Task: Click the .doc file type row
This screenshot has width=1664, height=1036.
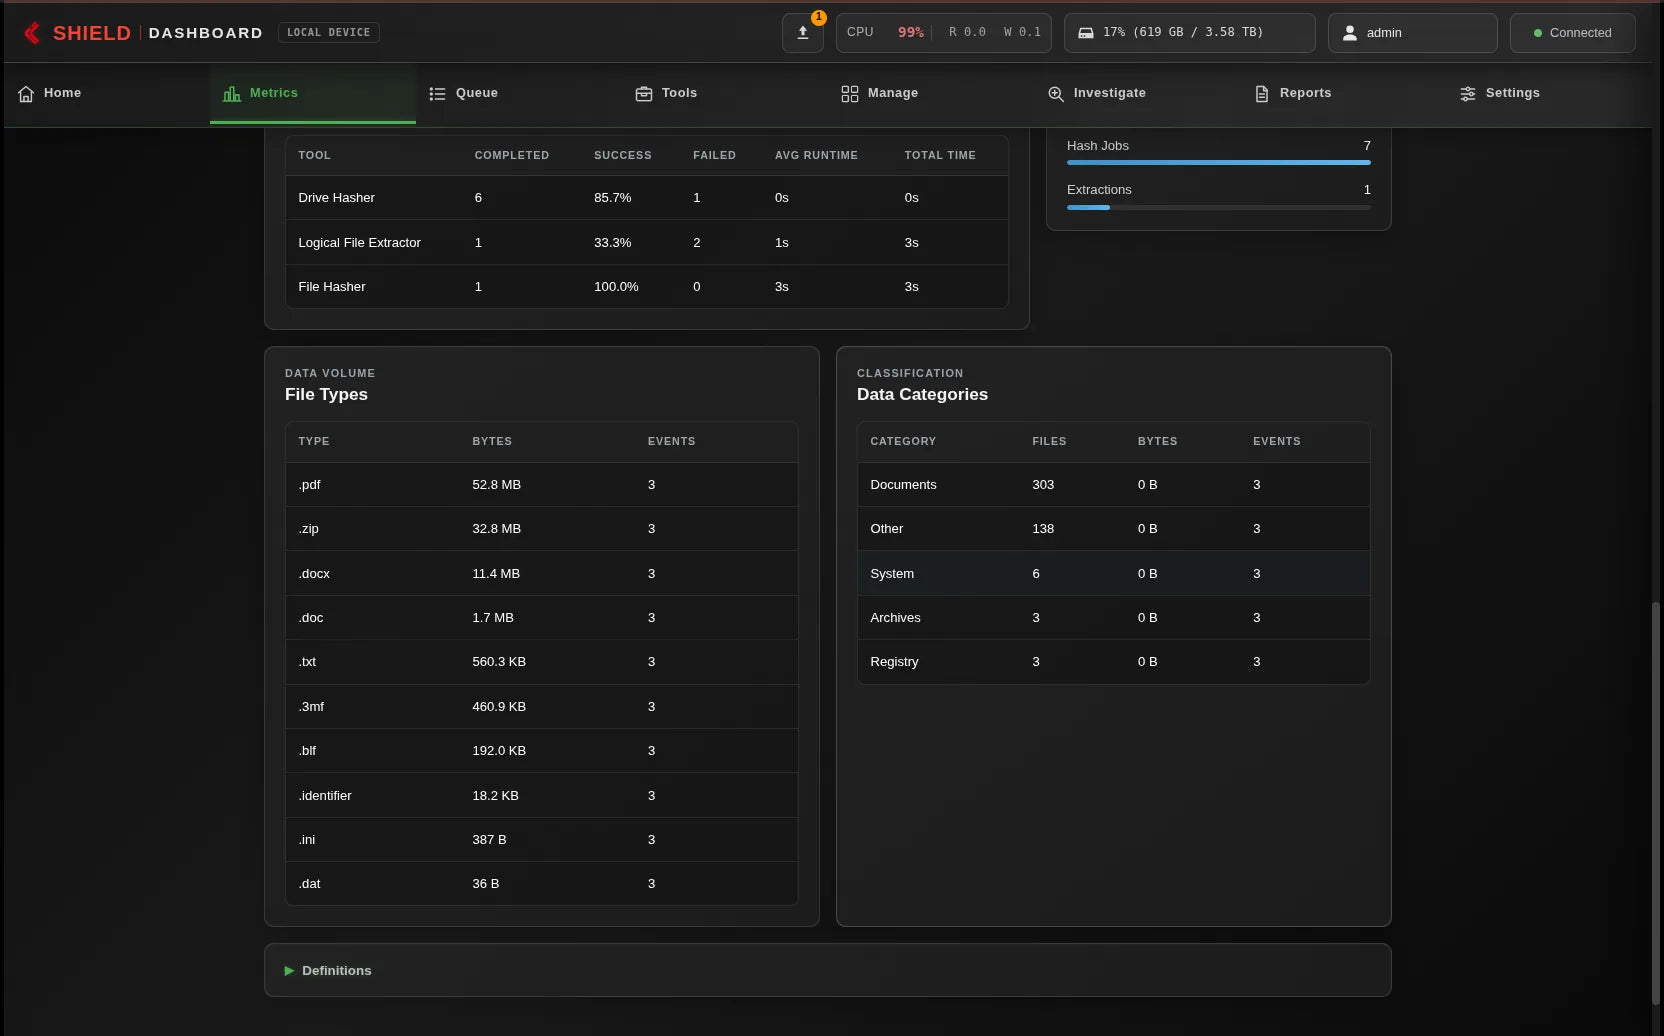Action: pyautogui.click(x=541, y=618)
